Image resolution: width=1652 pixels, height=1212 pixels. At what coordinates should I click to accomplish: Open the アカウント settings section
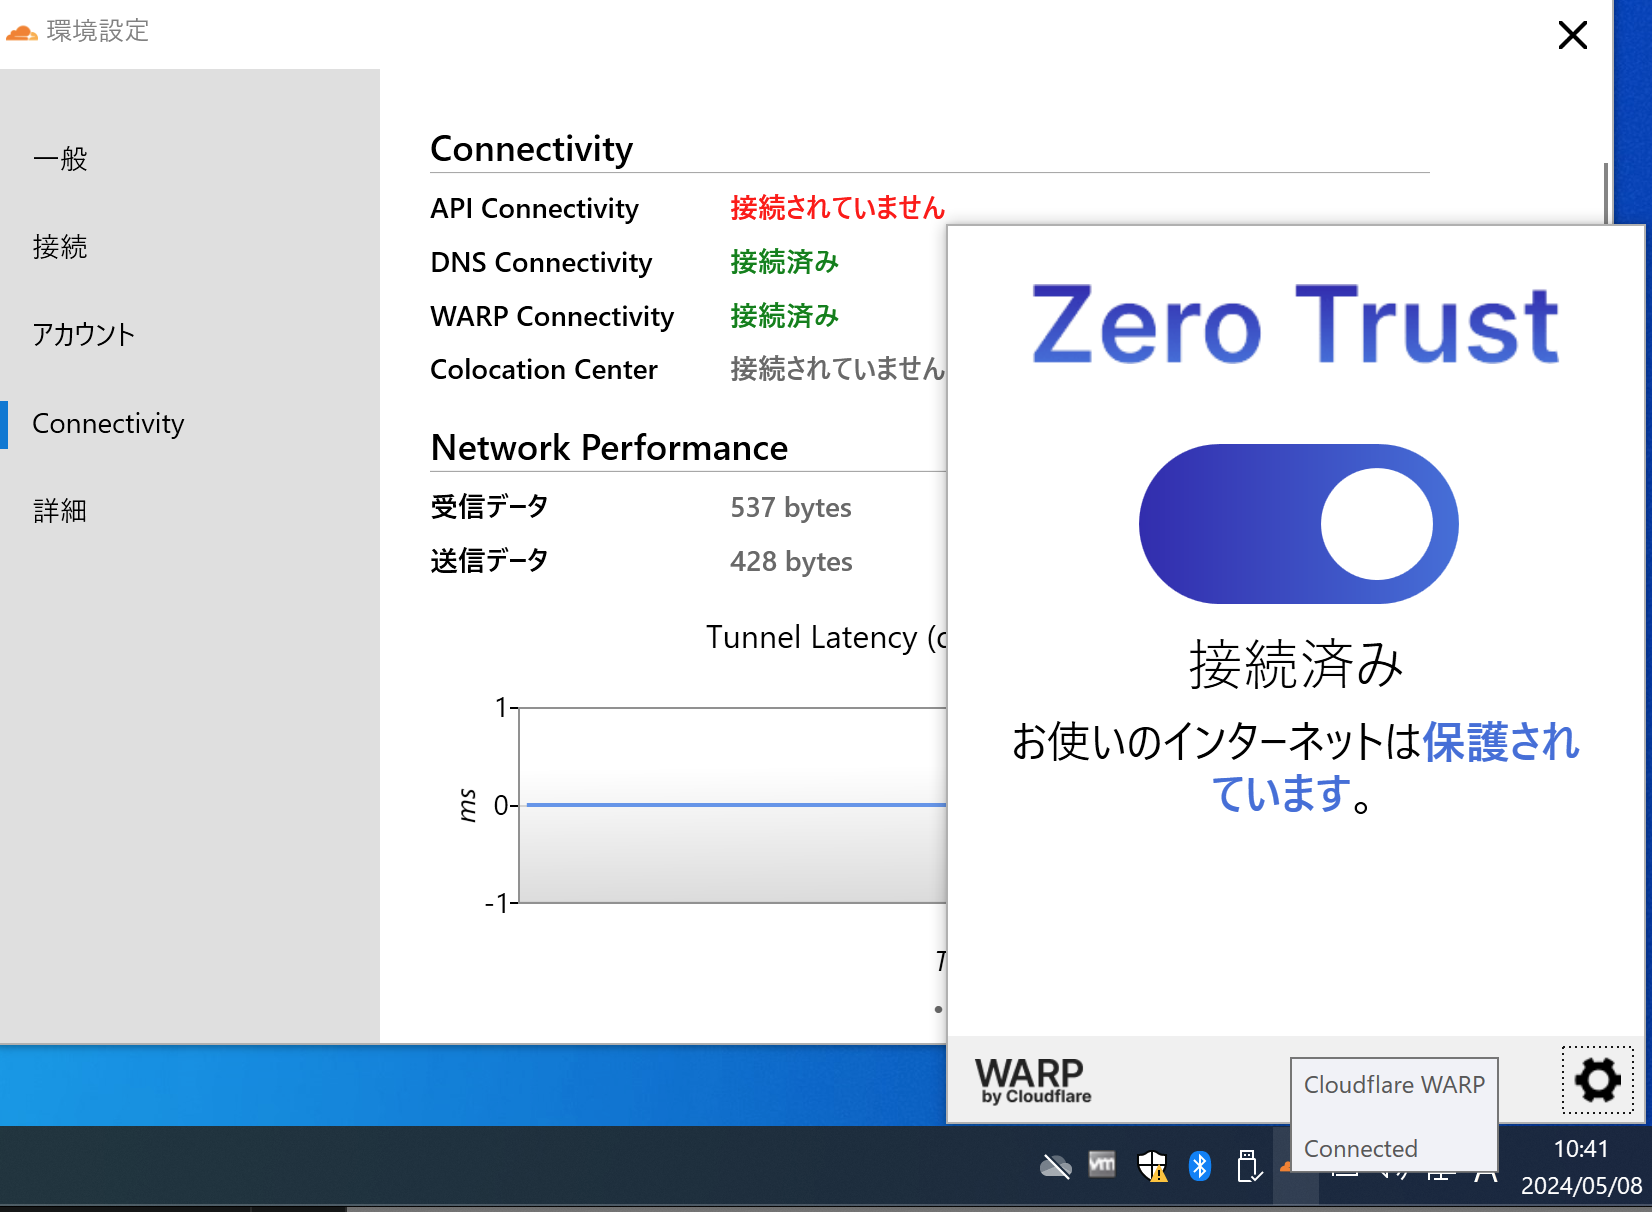[83, 335]
